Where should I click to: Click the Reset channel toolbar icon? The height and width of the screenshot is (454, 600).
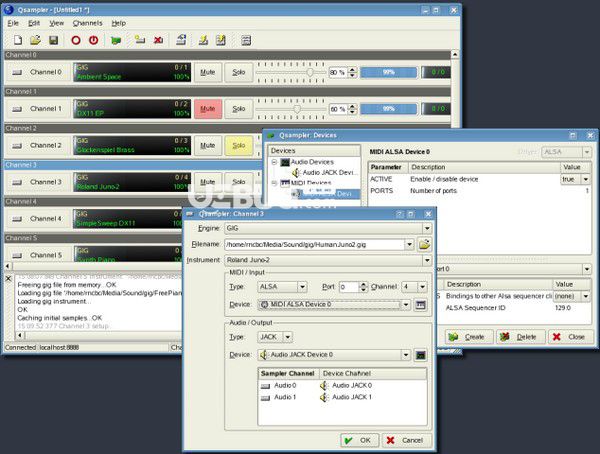(203, 40)
